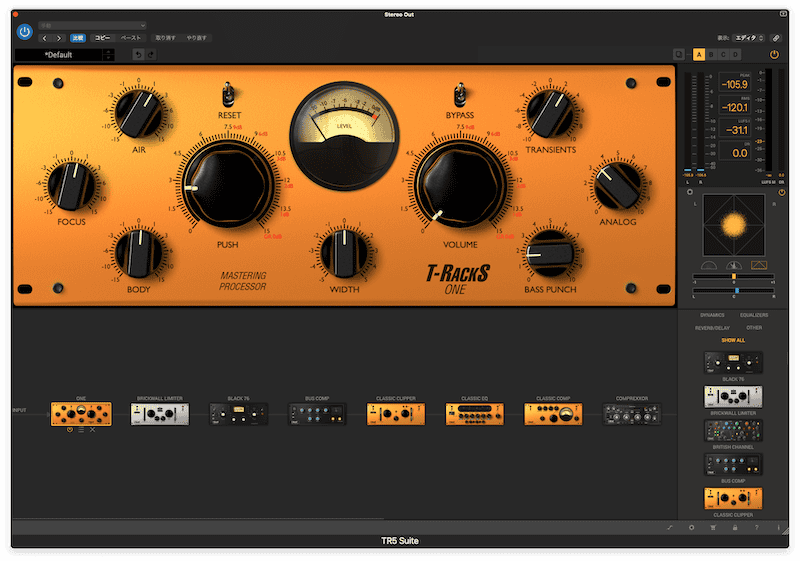Select snapshot B

click(x=711, y=55)
